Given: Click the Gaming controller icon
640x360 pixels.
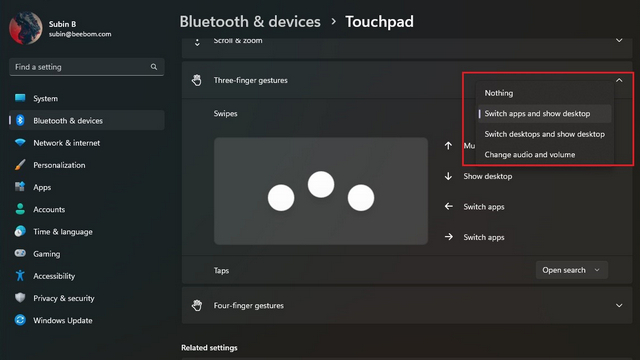Looking at the screenshot, I should click(20, 253).
